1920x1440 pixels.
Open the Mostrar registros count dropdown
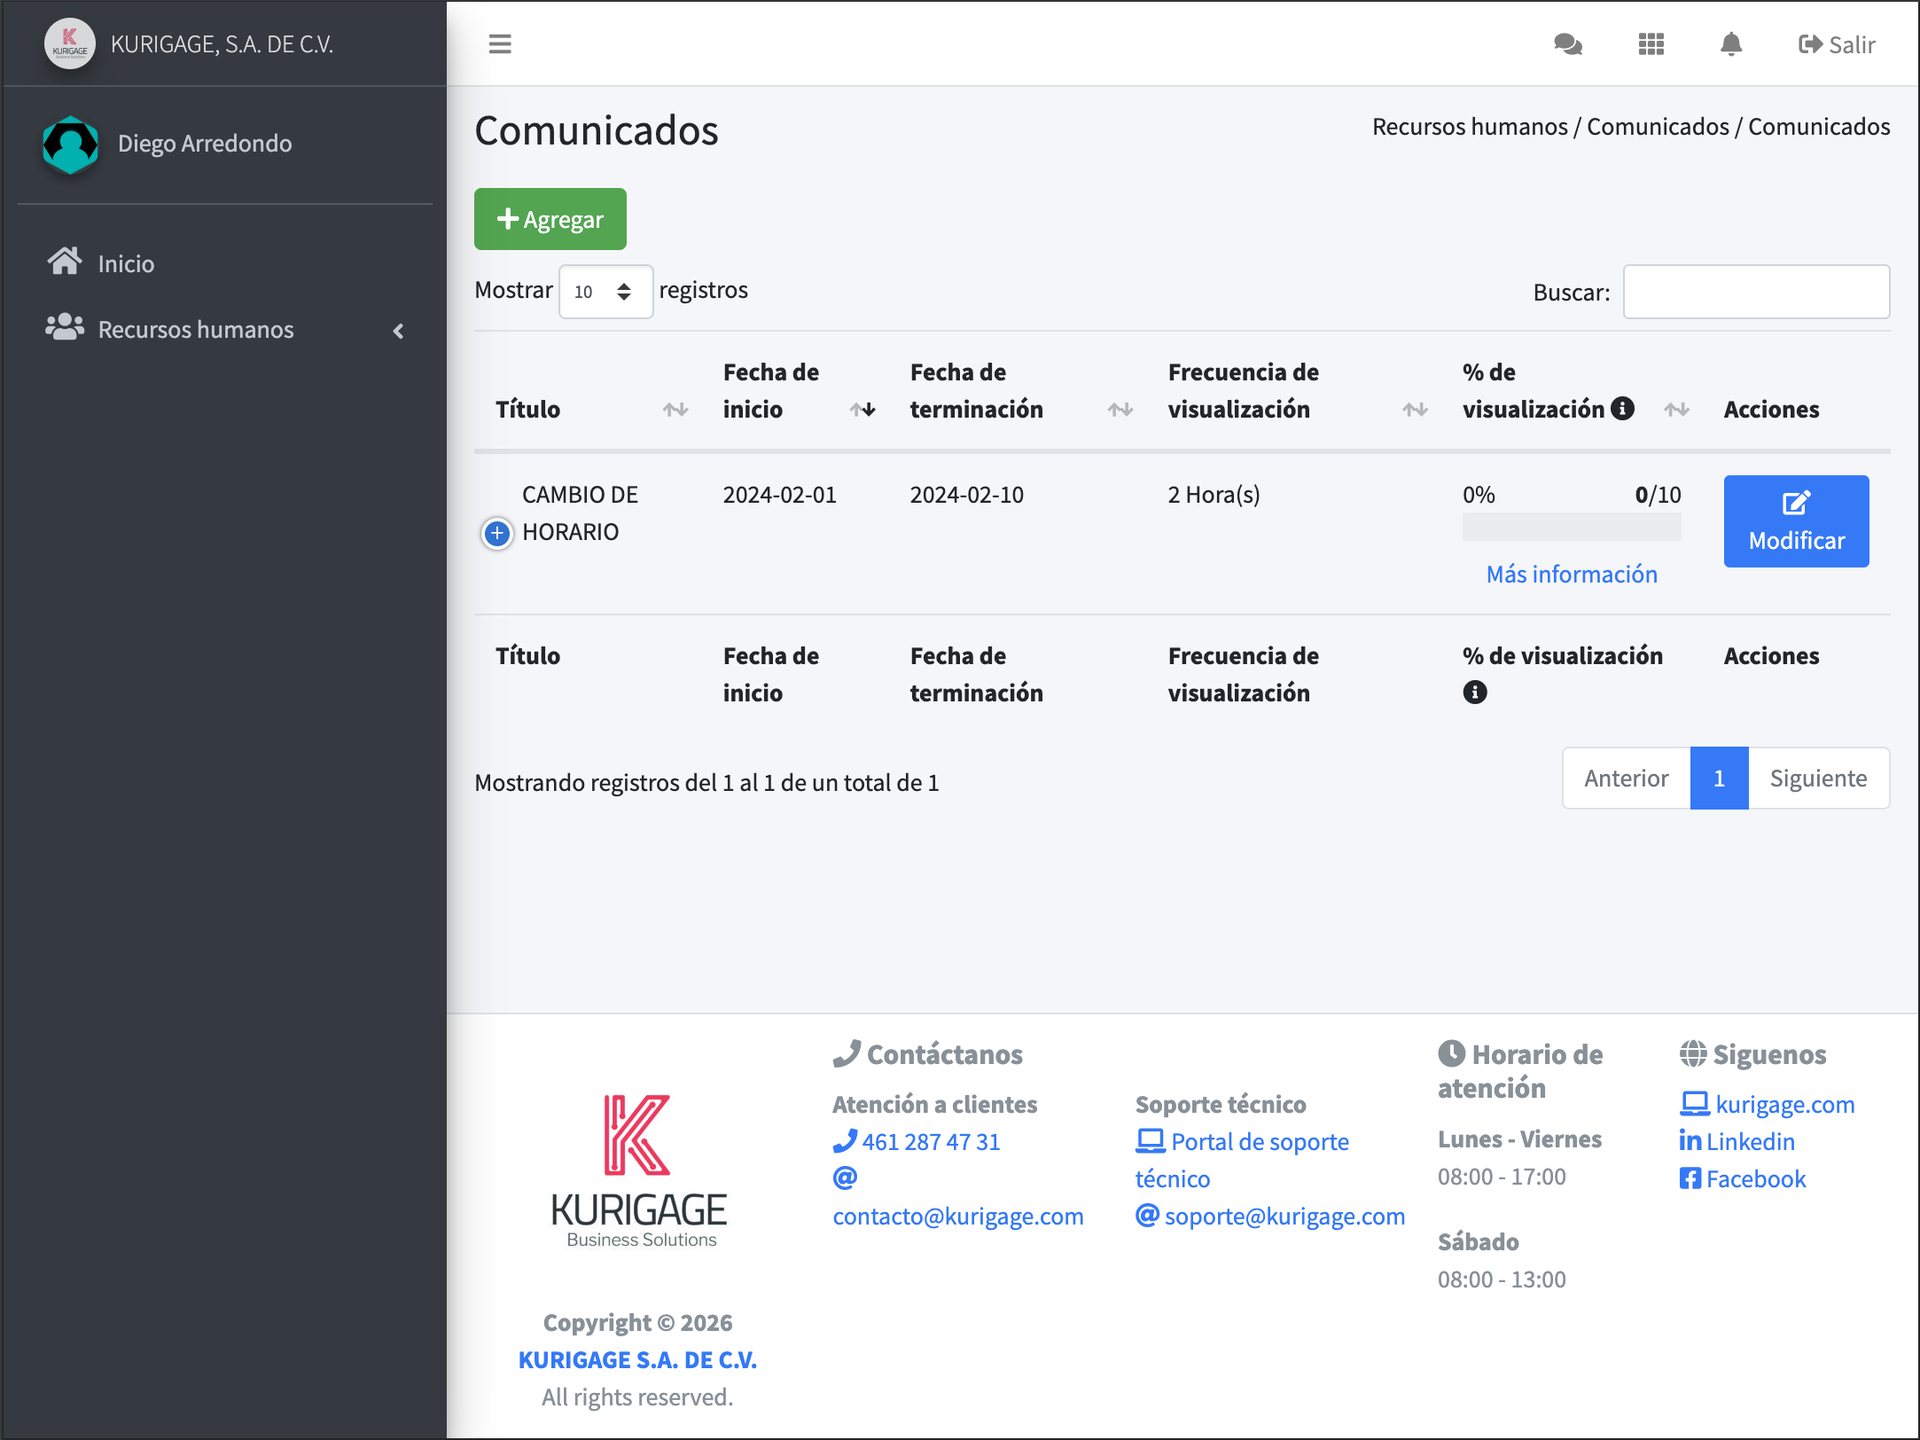click(605, 291)
